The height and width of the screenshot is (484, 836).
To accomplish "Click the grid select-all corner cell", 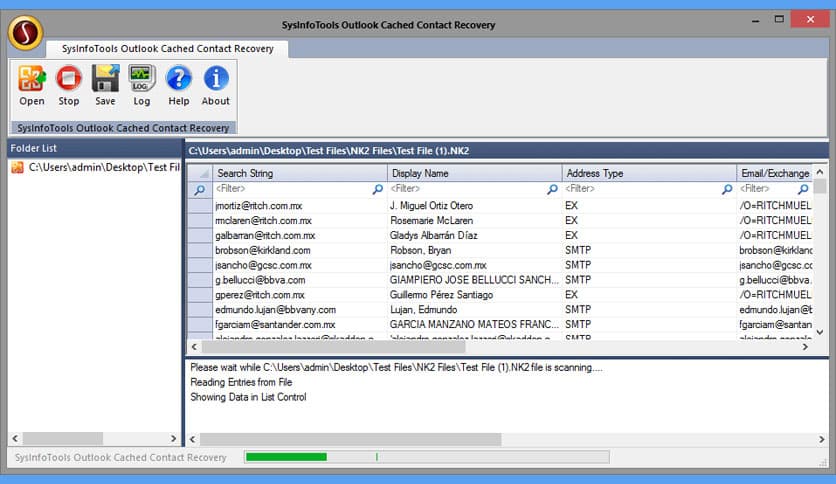I will pyautogui.click(x=200, y=173).
